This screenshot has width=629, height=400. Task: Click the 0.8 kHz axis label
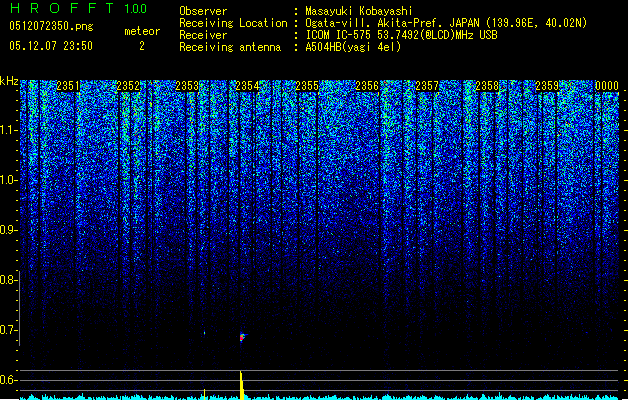point(8,280)
